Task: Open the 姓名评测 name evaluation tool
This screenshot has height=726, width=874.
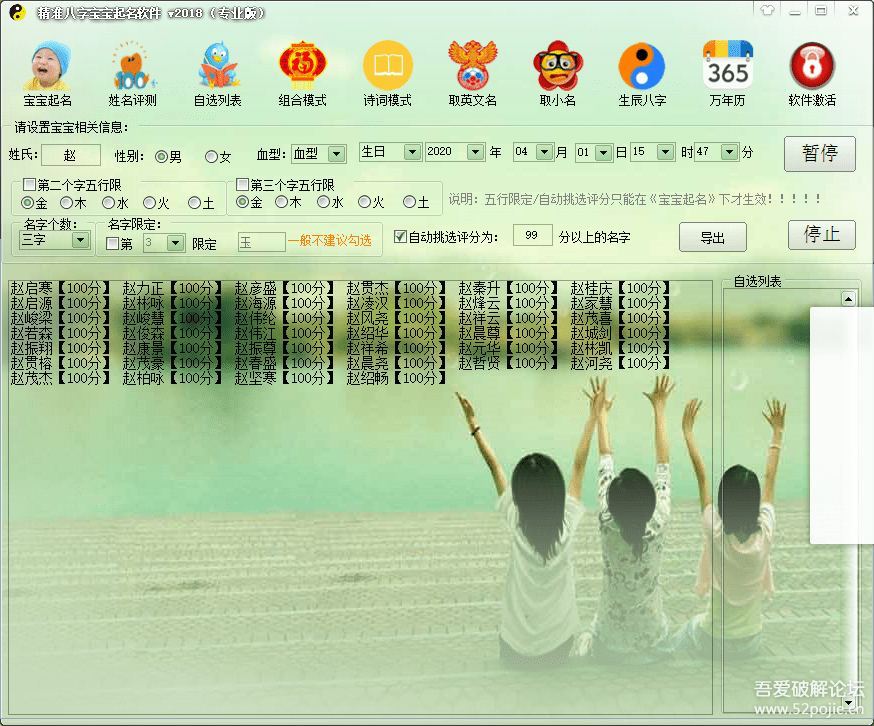Action: click(131, 70)
